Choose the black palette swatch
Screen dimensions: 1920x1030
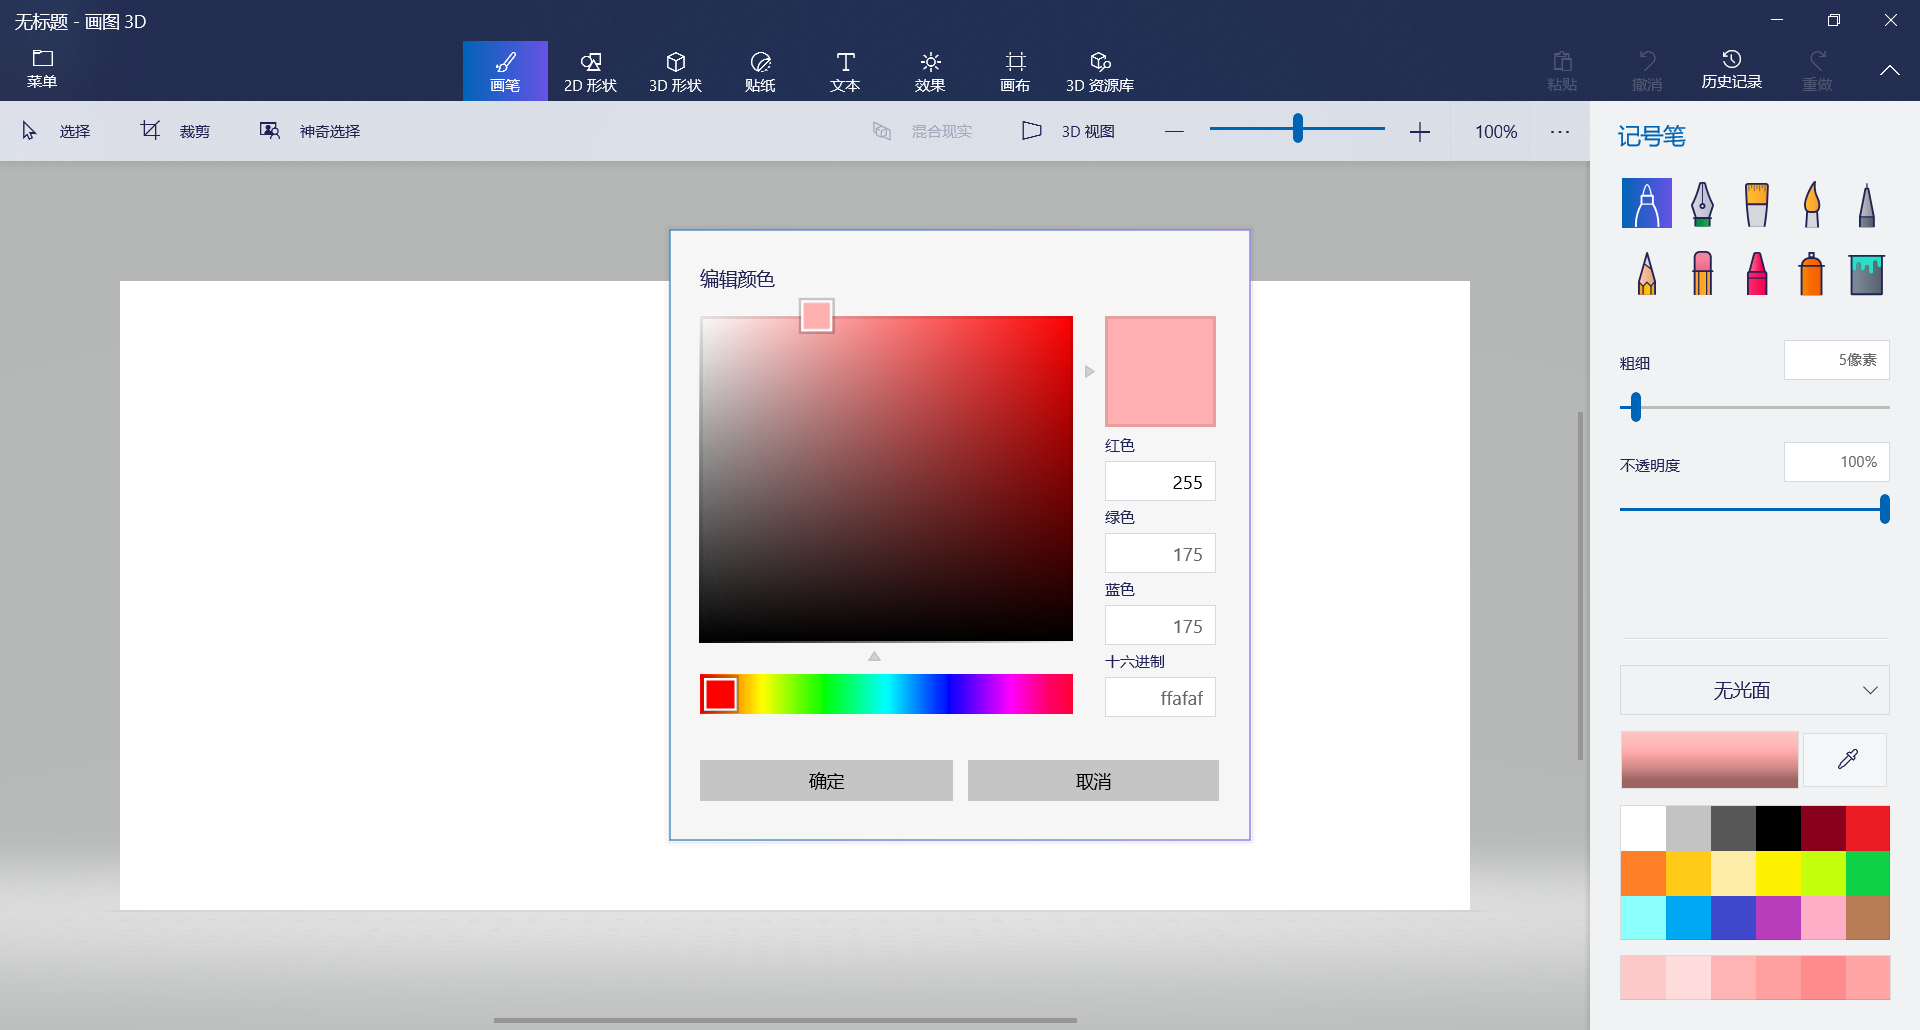[1778, 829]
